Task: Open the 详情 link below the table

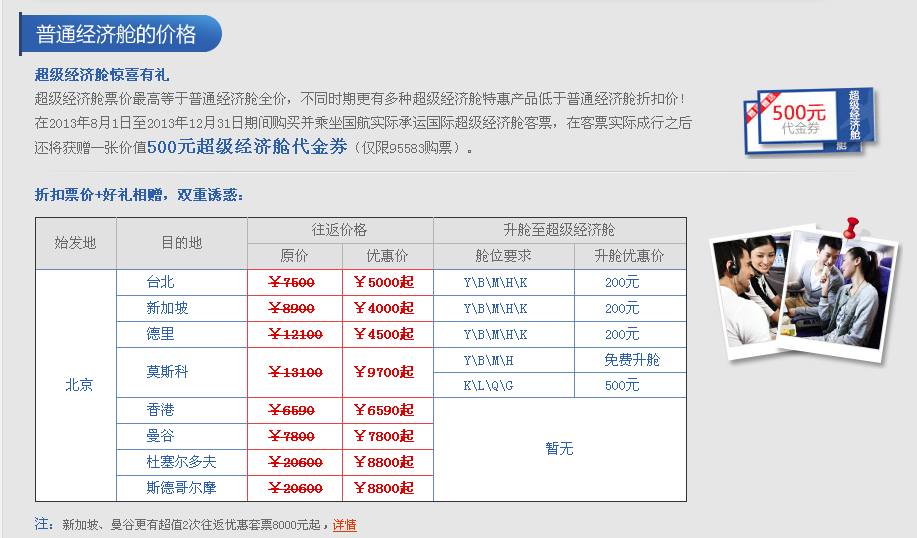Action: coord(344,524)
